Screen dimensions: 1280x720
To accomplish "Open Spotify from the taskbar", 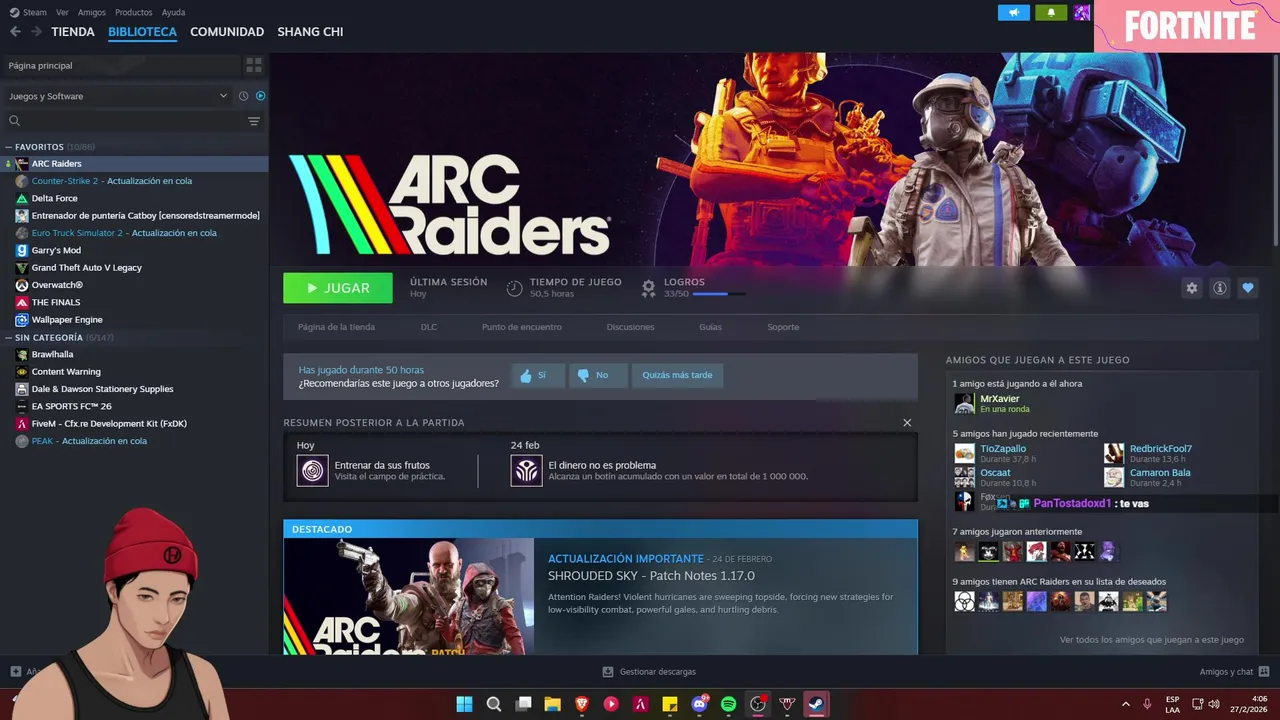I will coord(728,704).
